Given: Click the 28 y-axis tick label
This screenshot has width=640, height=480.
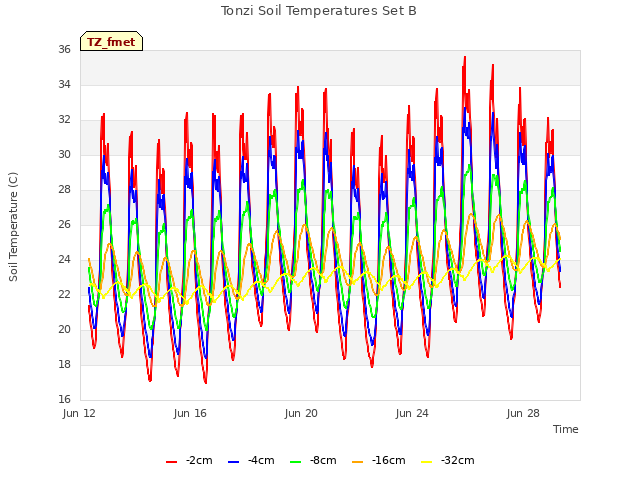Looking at the screenshot, I should tap(64, 189).
